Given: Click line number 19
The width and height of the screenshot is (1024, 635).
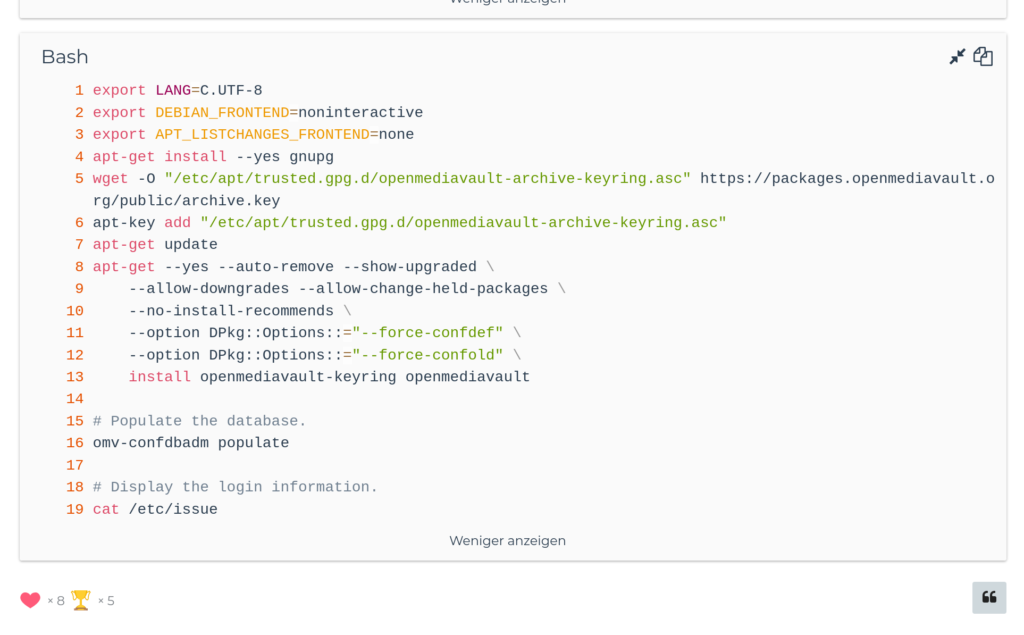Looking at the screenshot, I should (74, 510).
